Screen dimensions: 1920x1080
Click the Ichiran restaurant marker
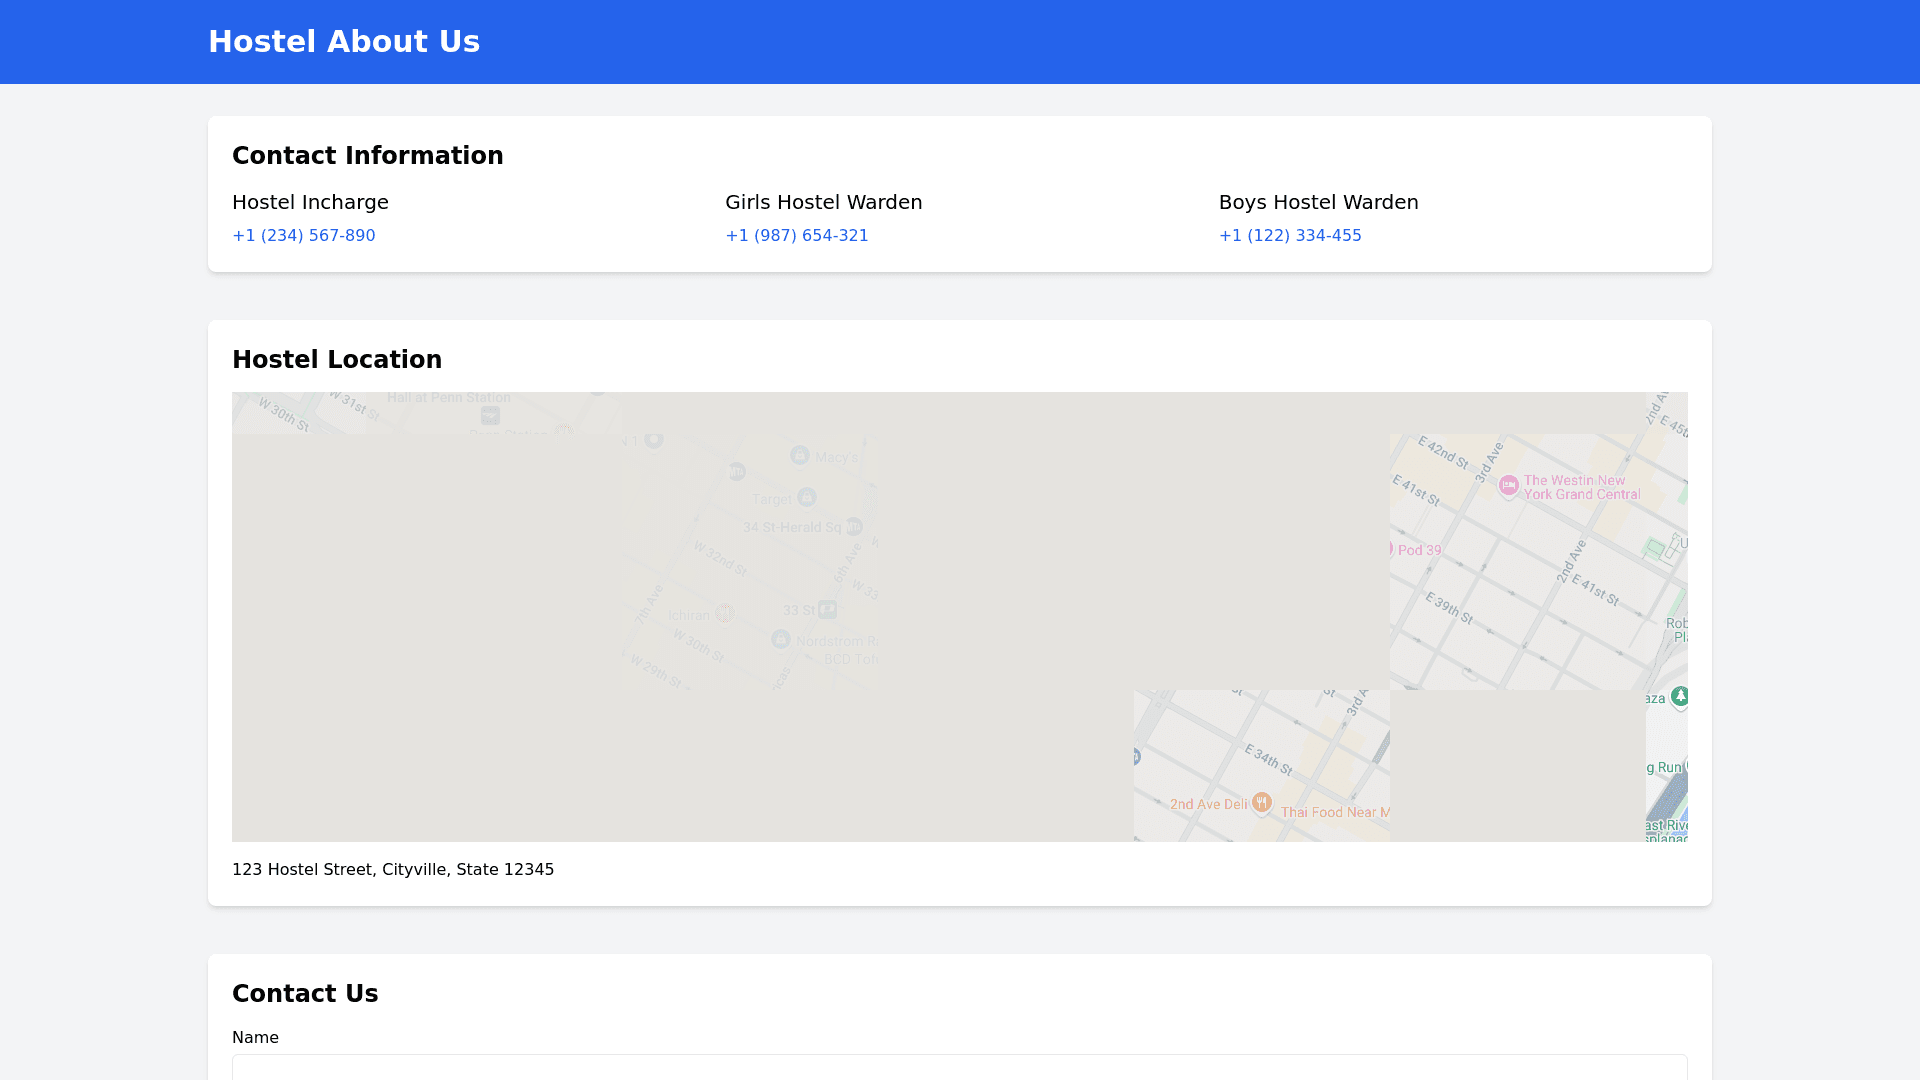pyautogui.click(x=724, y=612)
